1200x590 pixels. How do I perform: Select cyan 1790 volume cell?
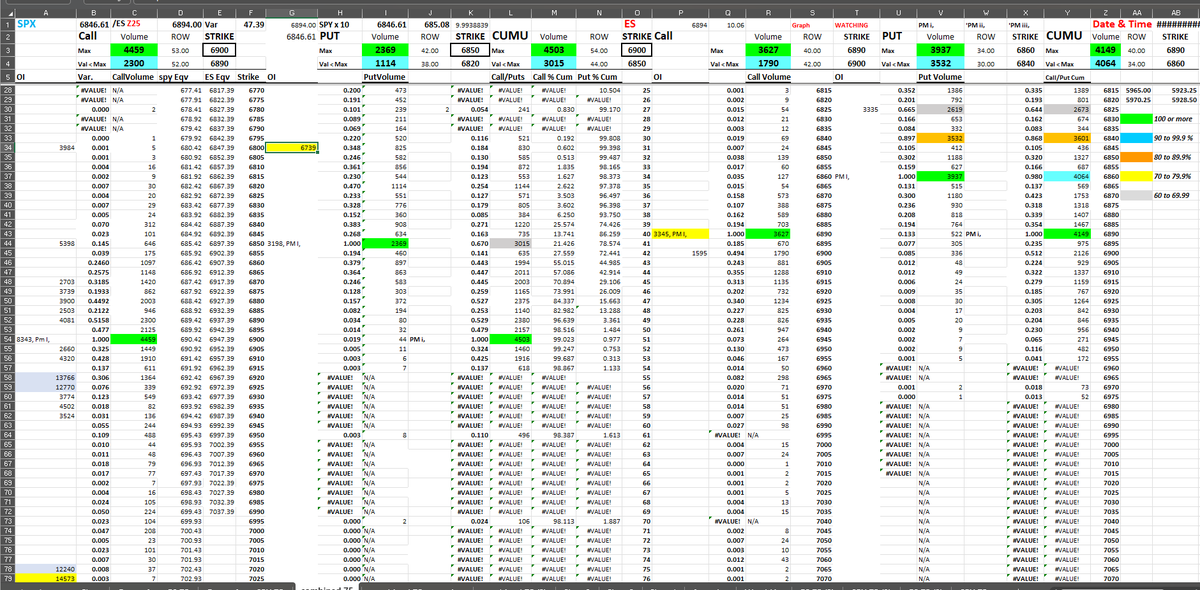point(768,62)
